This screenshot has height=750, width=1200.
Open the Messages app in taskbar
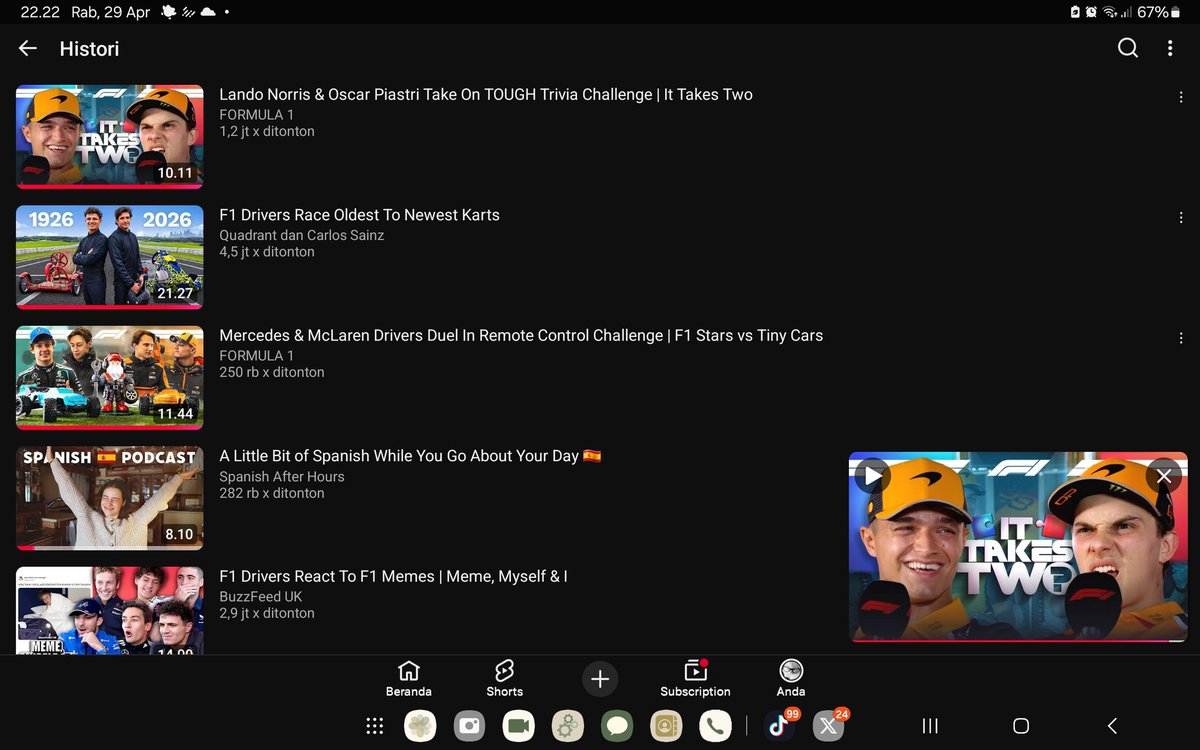617,726
